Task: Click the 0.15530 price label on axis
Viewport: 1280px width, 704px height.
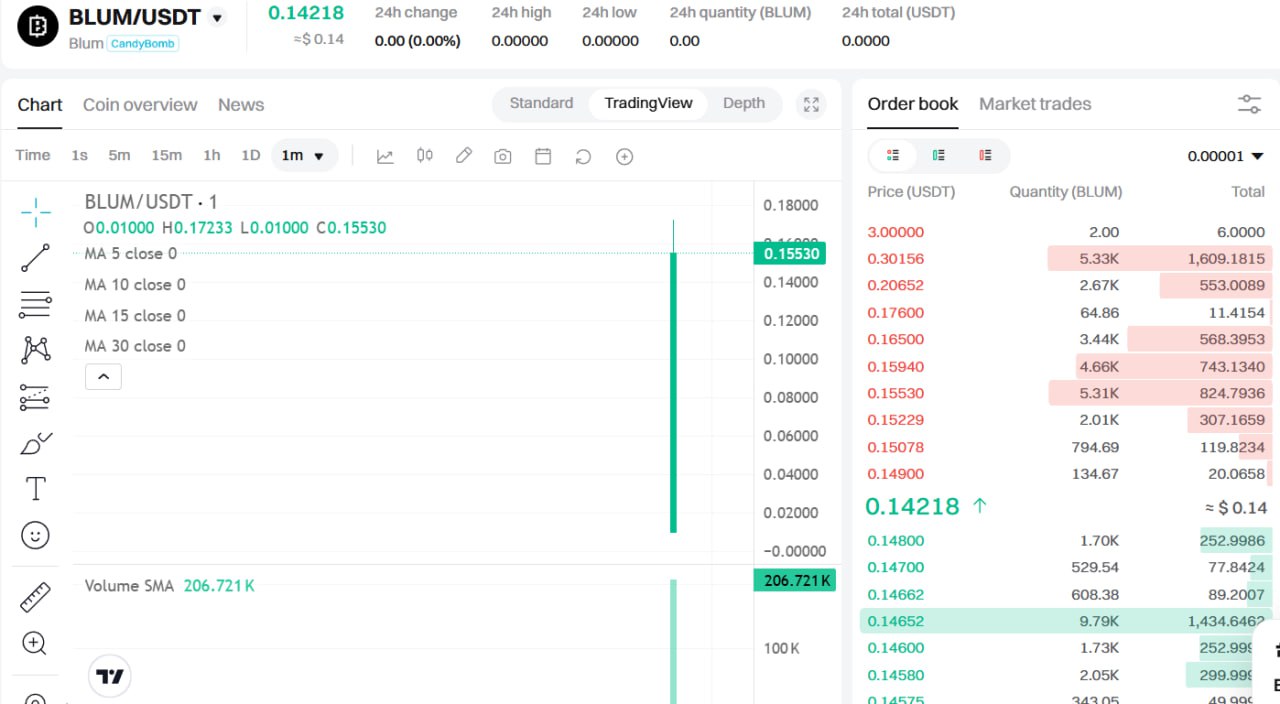Action: [x=792, y=254]
